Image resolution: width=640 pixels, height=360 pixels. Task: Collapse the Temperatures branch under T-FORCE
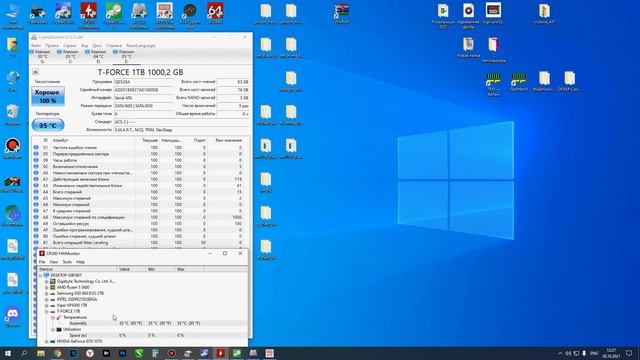(53, 317)
